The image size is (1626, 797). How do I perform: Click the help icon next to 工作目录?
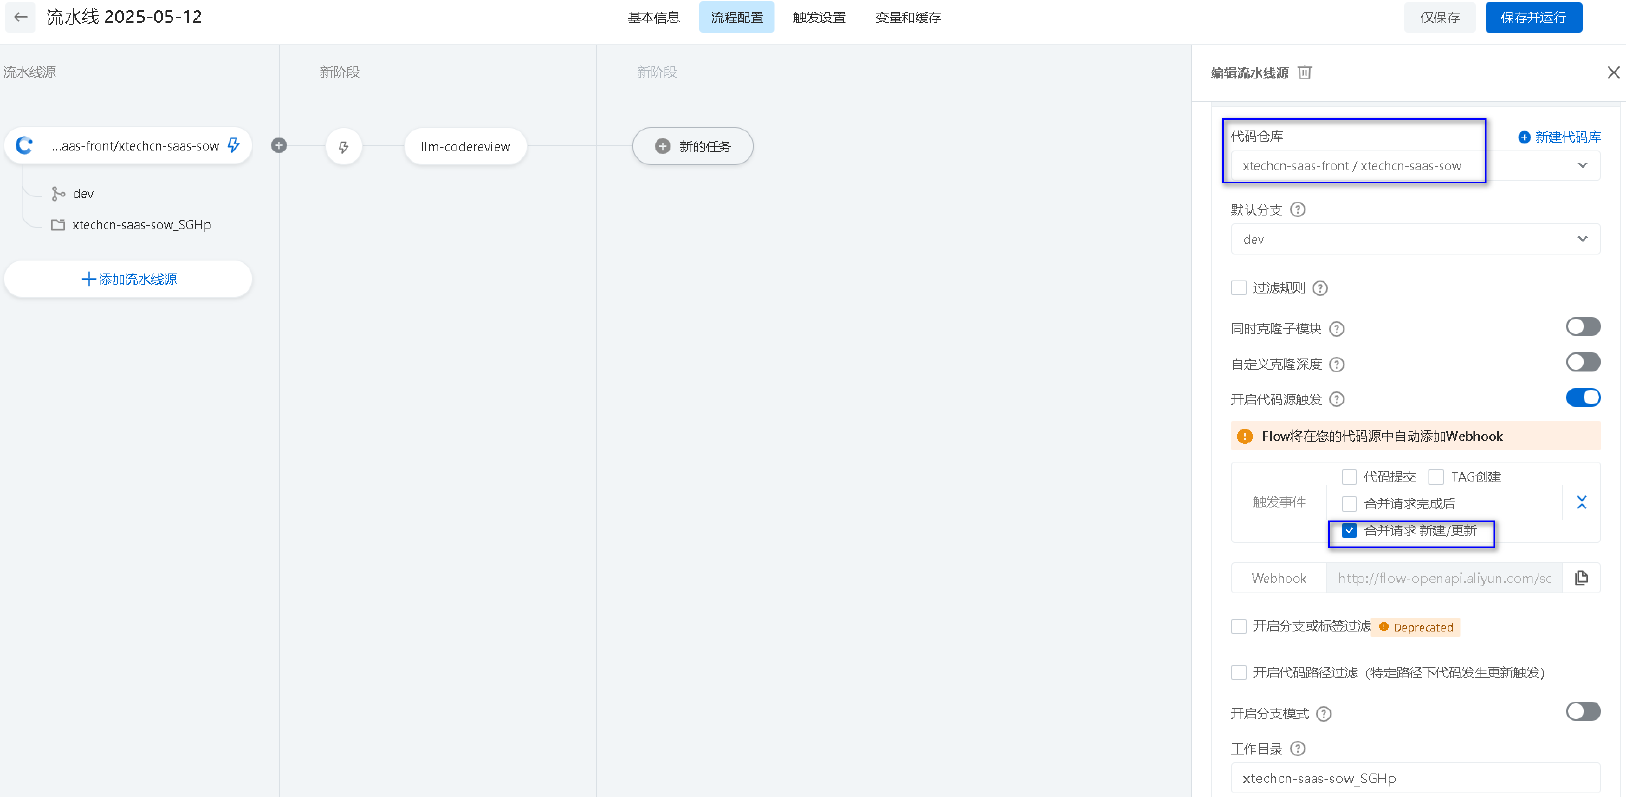(x=1298, y=749)
